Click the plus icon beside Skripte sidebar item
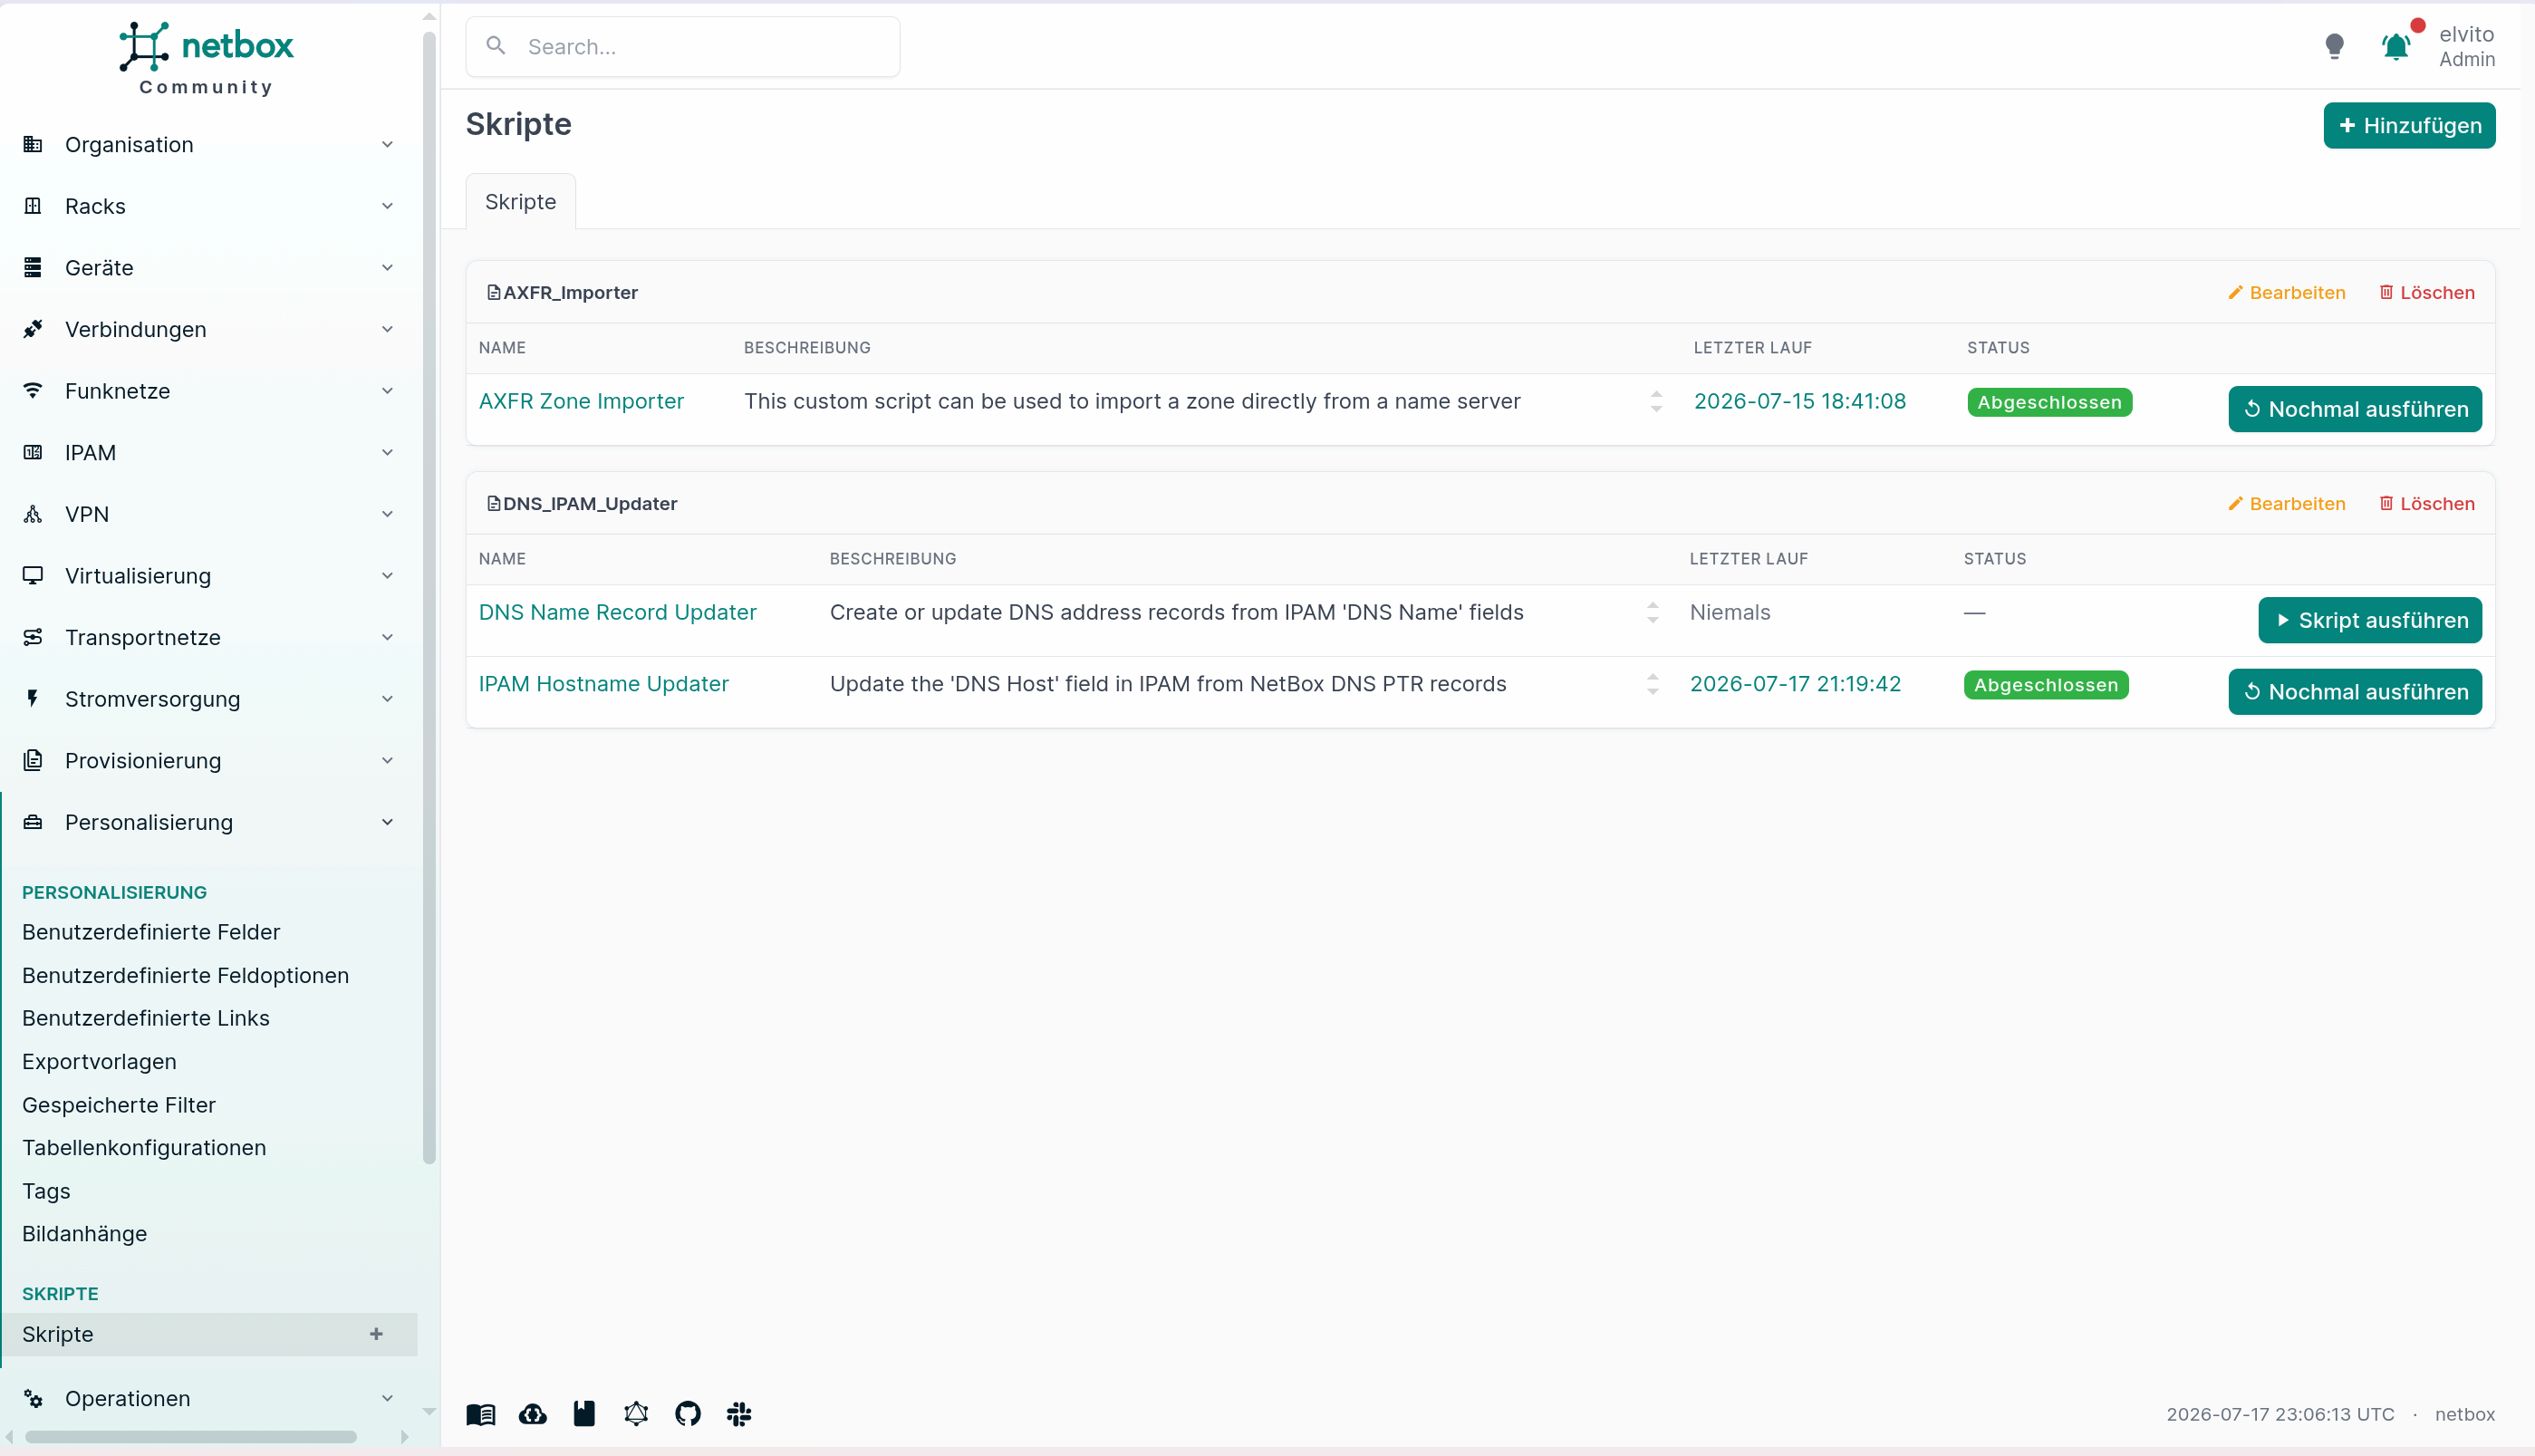Screen dimensions: 2535x1456 [376, 1334]
